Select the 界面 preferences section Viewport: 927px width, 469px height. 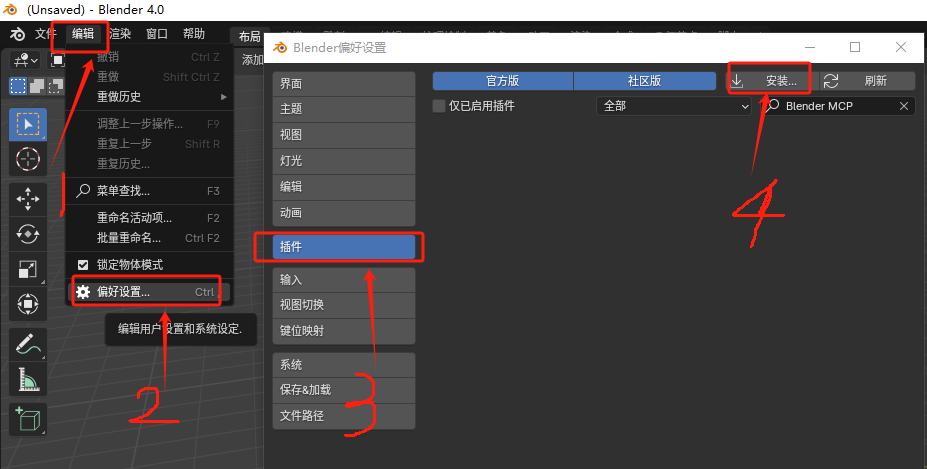[343, 84]
